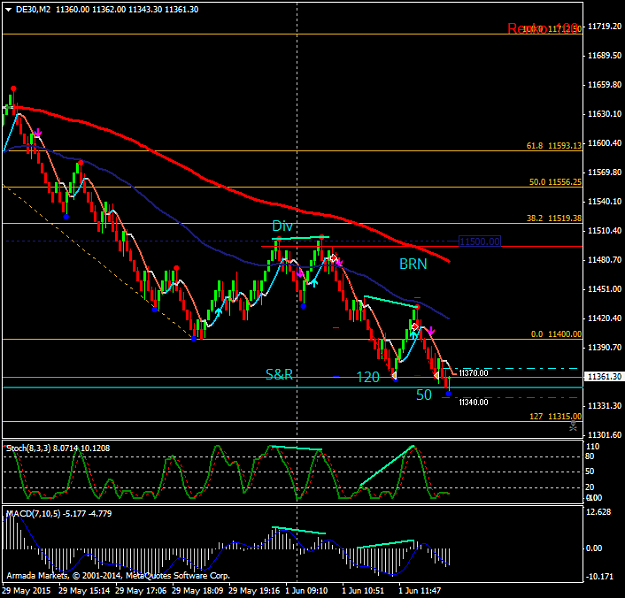Click the current price tag '11361.30'
The image size is (625, 598).
[x=604, y=377]
